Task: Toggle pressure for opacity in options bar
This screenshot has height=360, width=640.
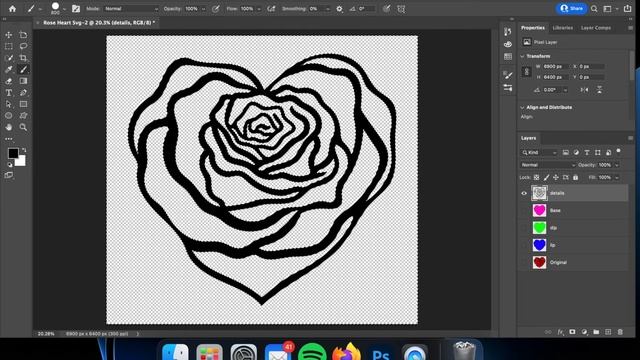Action: 216,9
